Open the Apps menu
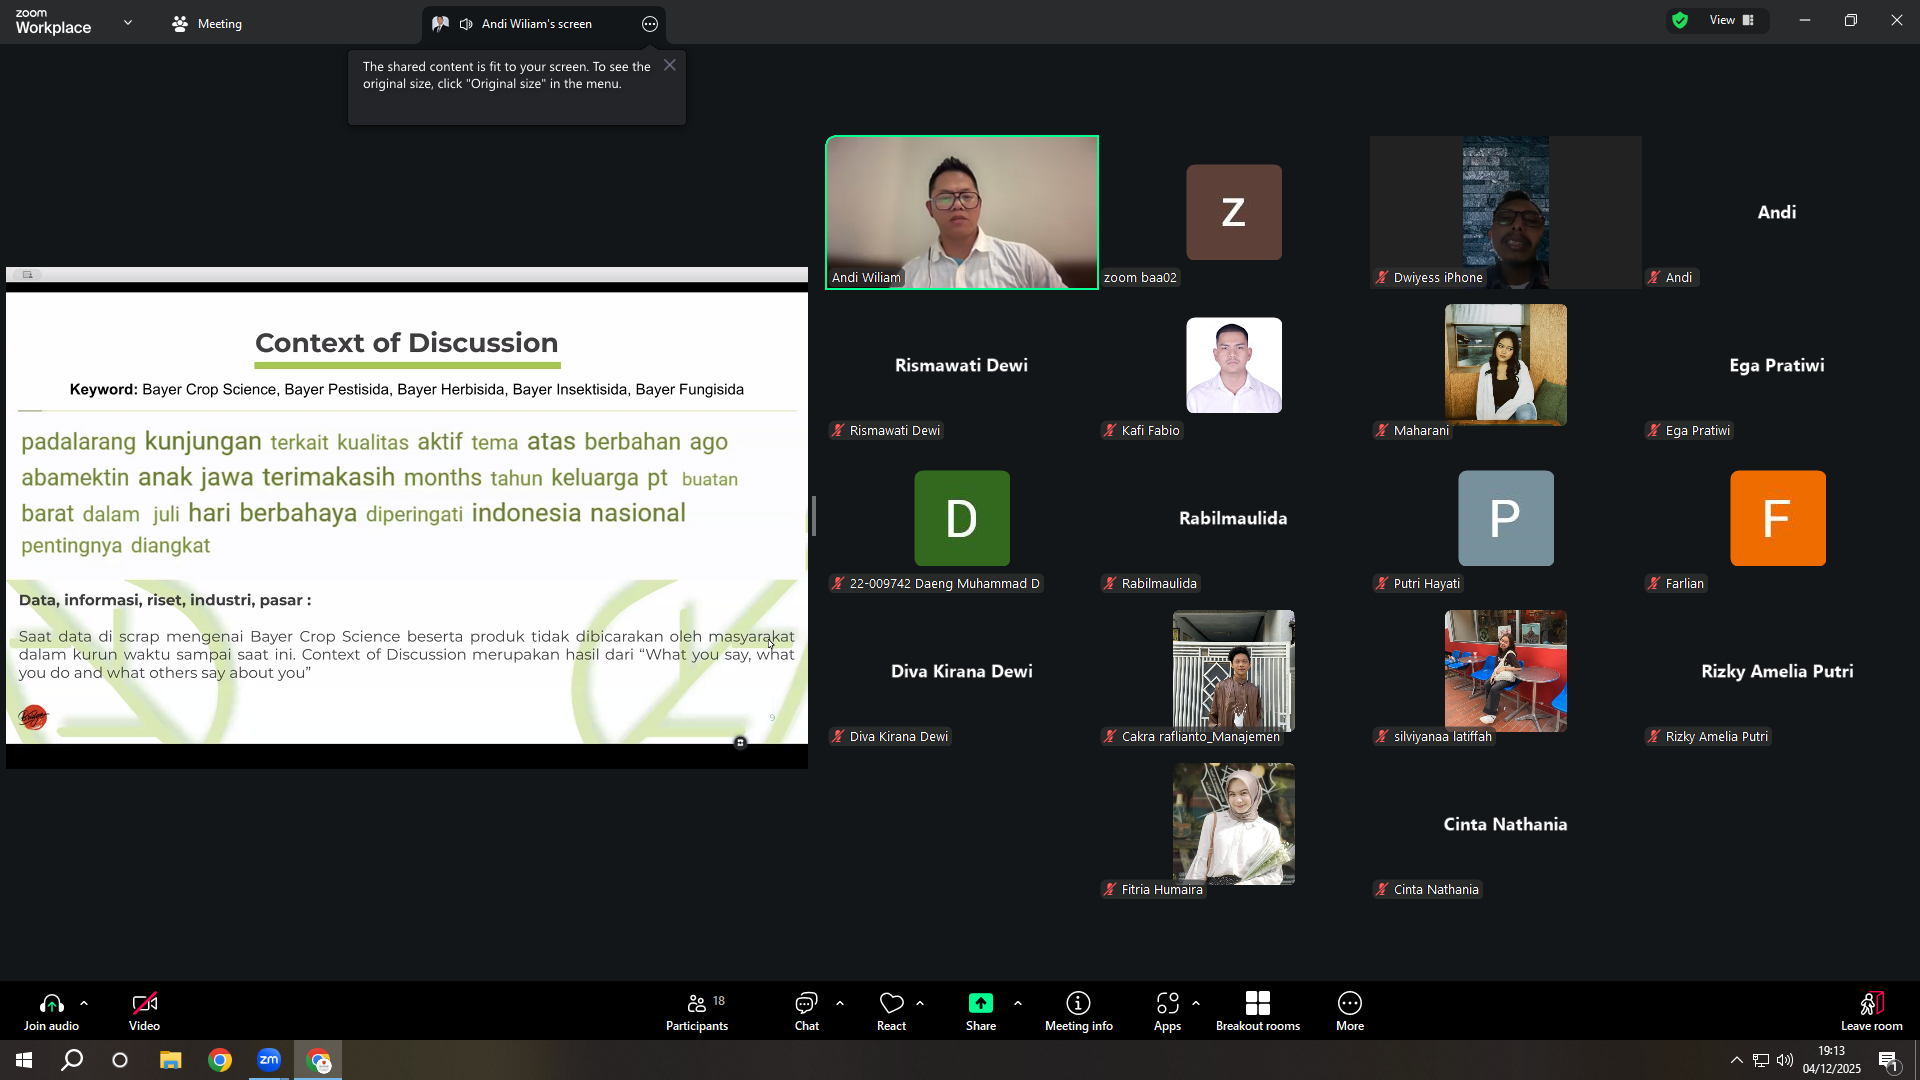 (x=1167, y=1011)
